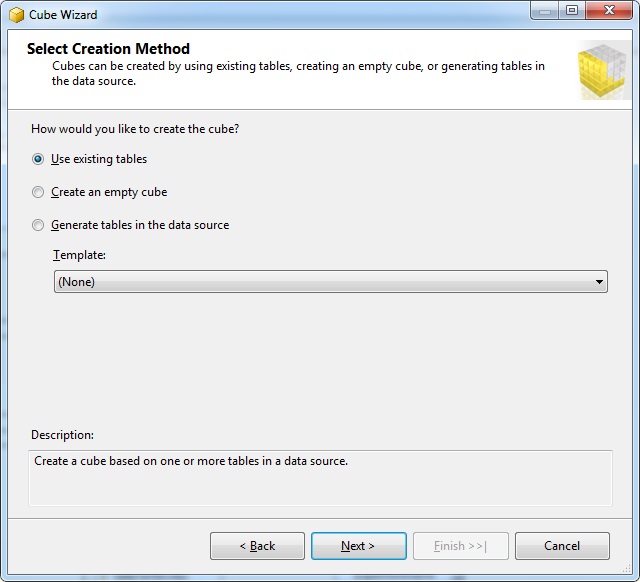640x582 pixels.
Task: Click the 'Description:' label
Action: [x=62, y=435]
